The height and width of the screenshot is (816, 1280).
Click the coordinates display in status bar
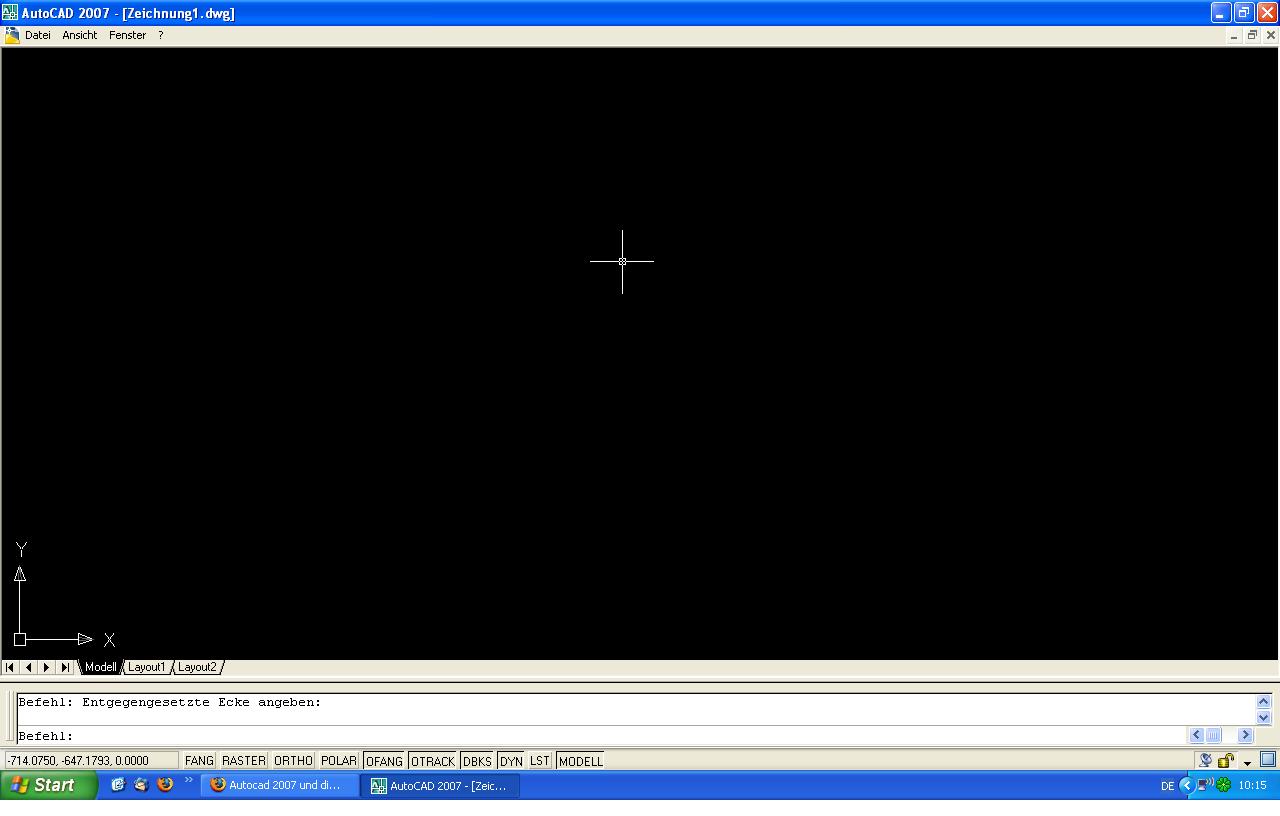pos(91,761)
